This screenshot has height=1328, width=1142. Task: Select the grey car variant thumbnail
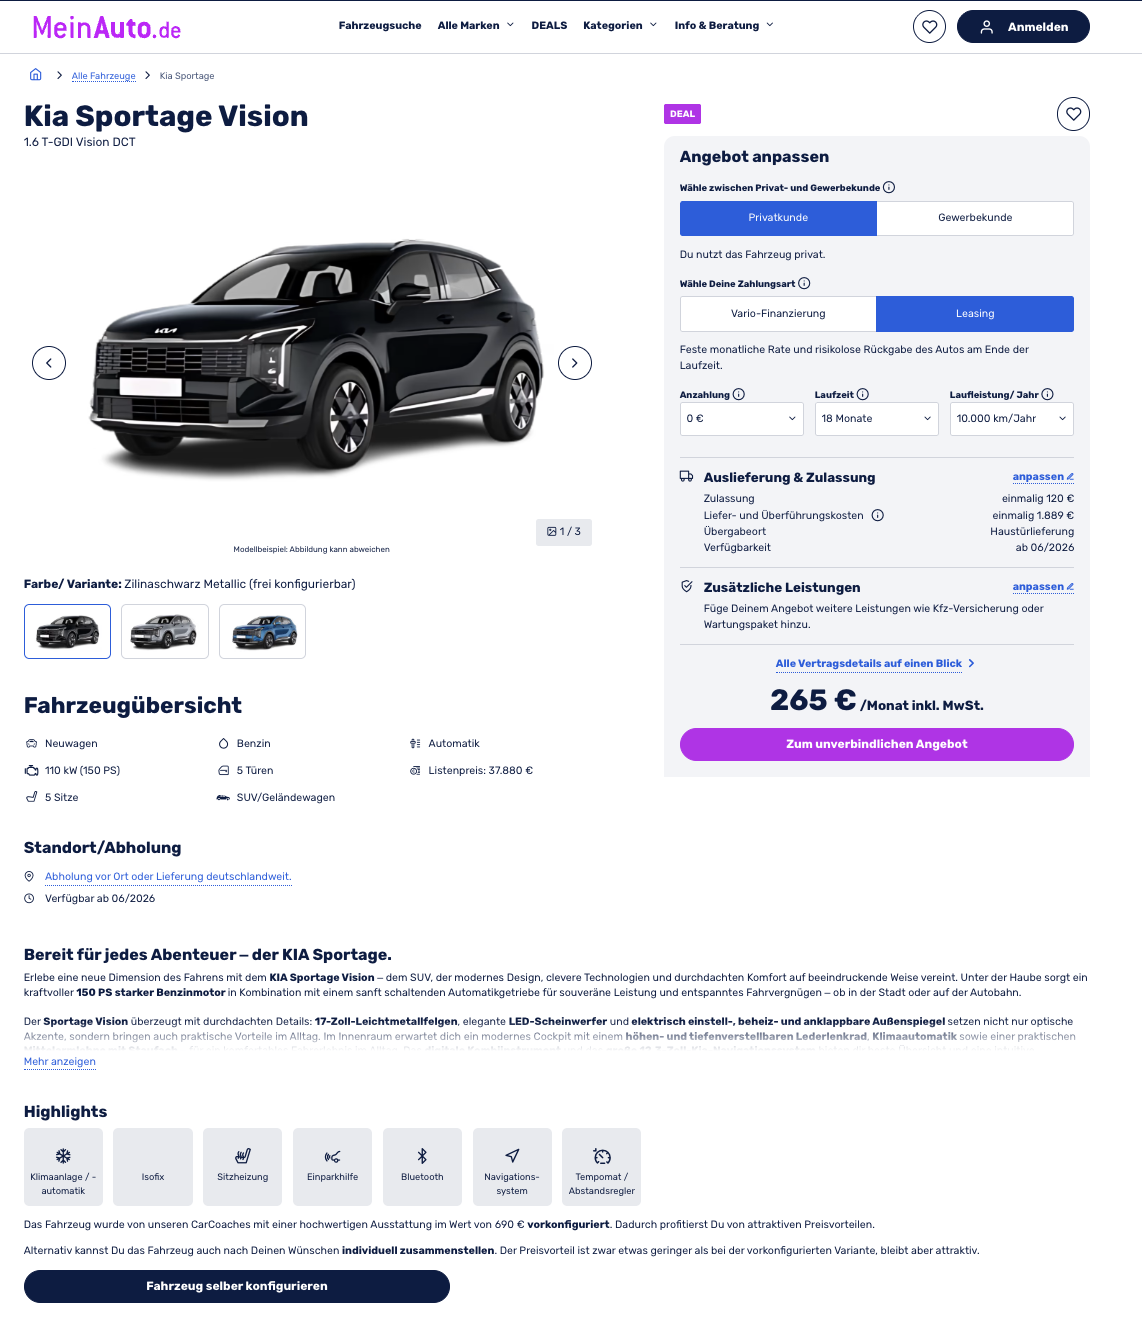click(x=165, y=632)
